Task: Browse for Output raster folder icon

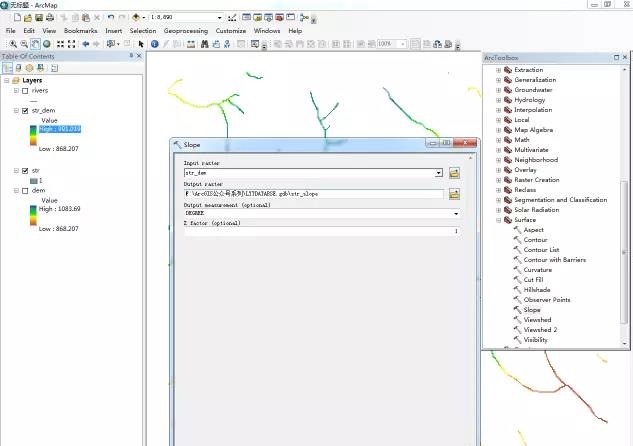Action: [x=454, y=194]
